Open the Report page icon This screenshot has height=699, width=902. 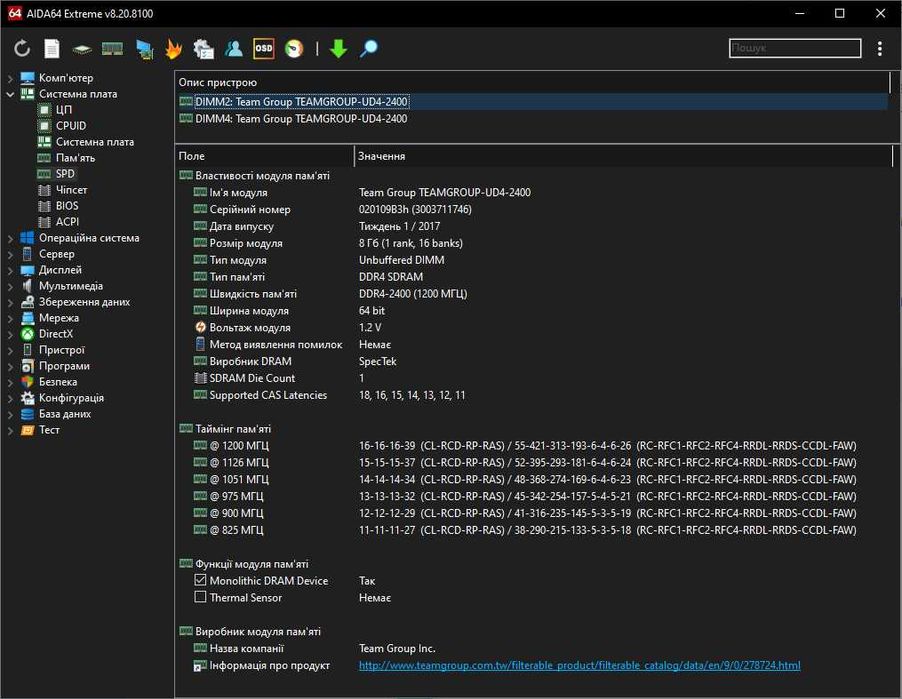[52, 49]
